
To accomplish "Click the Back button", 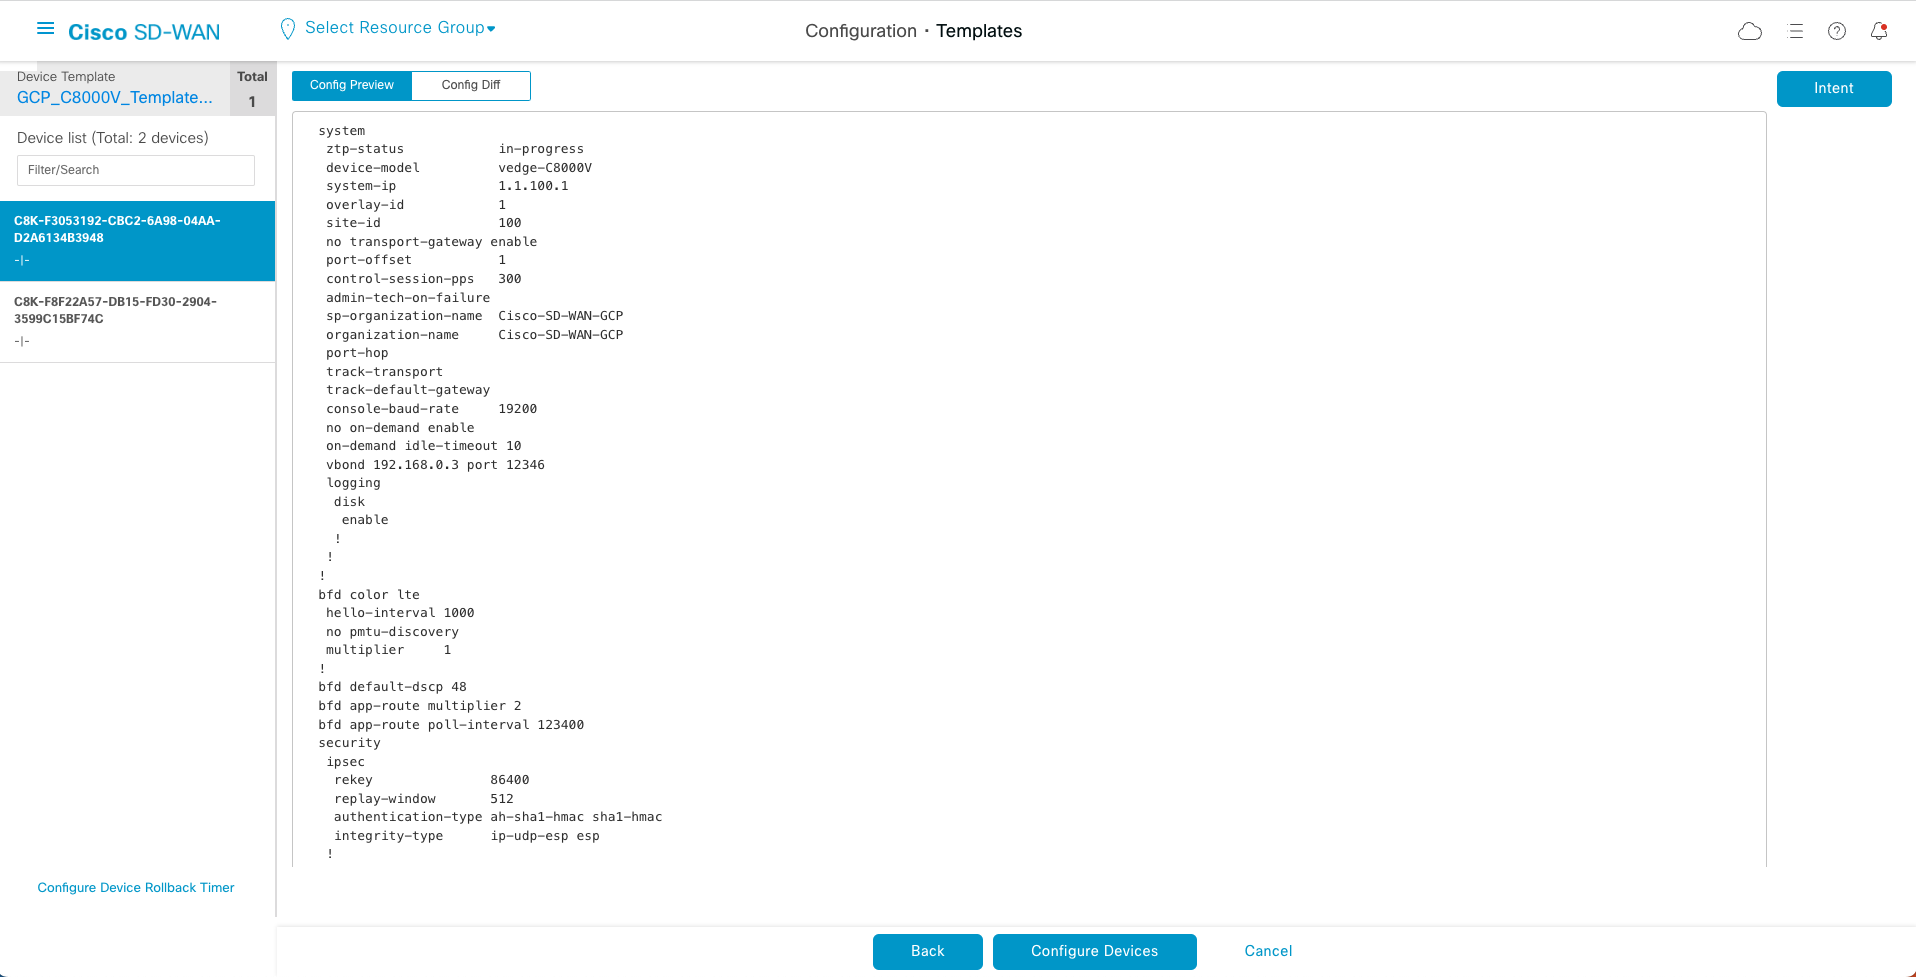I will pyautogui.click(x=928, y=951).
